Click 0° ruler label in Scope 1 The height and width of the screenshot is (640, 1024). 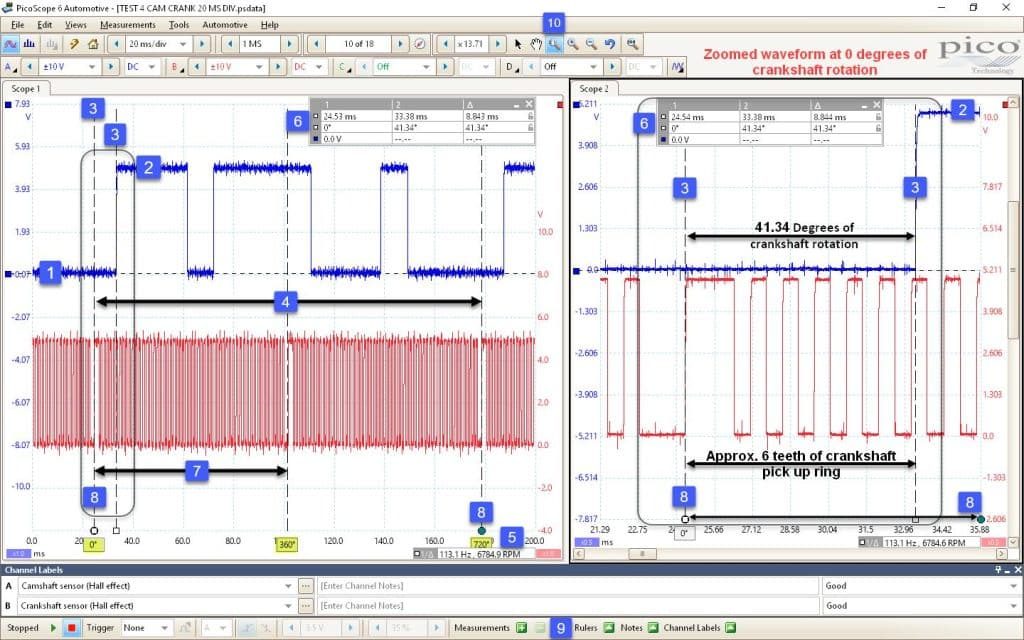(93, 544)
